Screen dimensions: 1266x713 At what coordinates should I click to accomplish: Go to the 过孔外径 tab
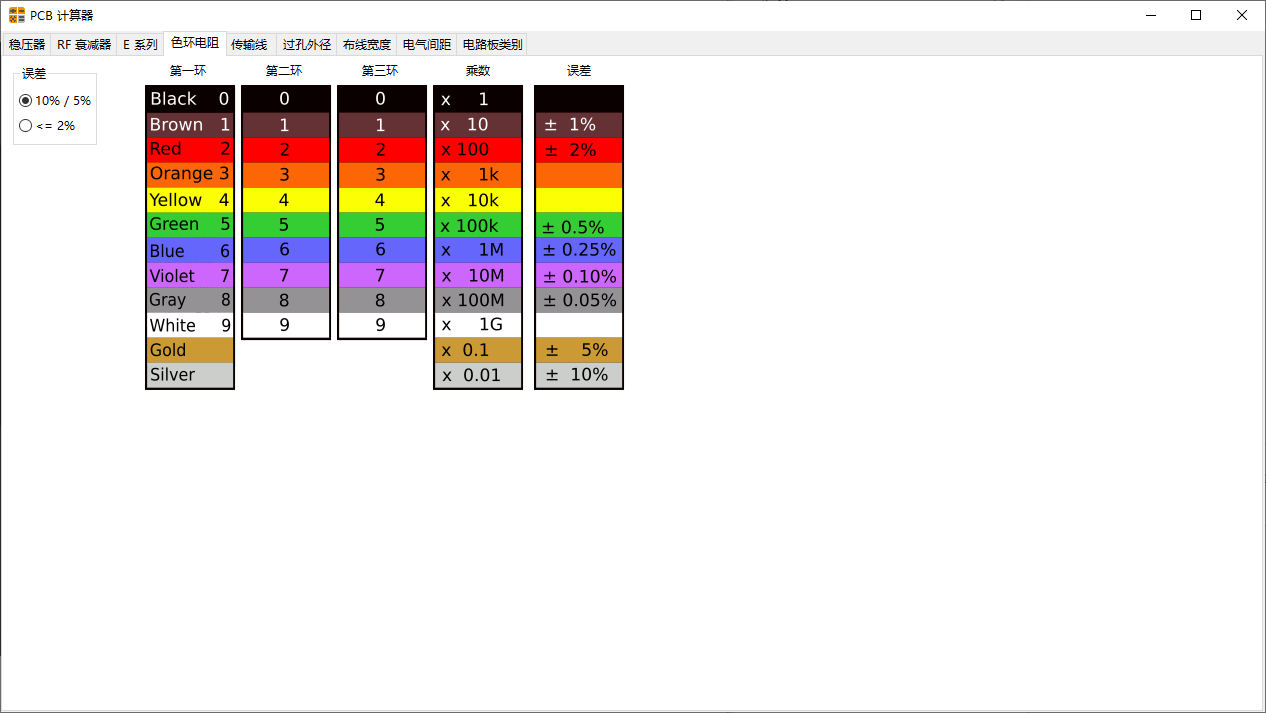tap(306, 45)
